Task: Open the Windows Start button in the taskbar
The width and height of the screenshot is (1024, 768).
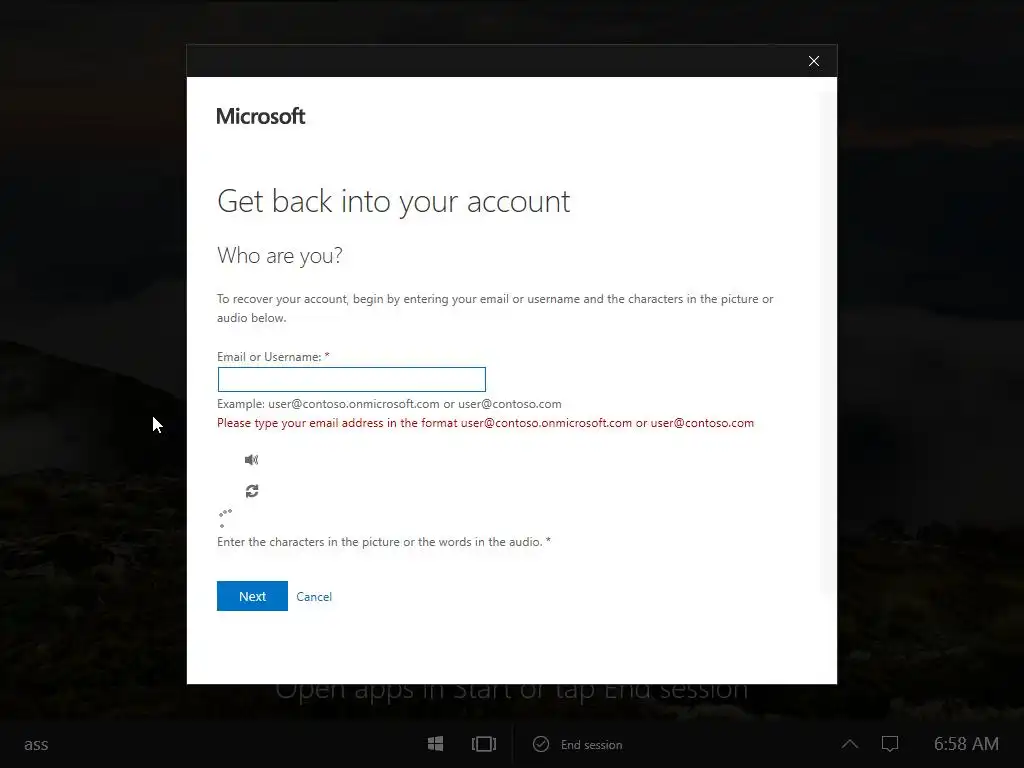Action: [436, 744]
